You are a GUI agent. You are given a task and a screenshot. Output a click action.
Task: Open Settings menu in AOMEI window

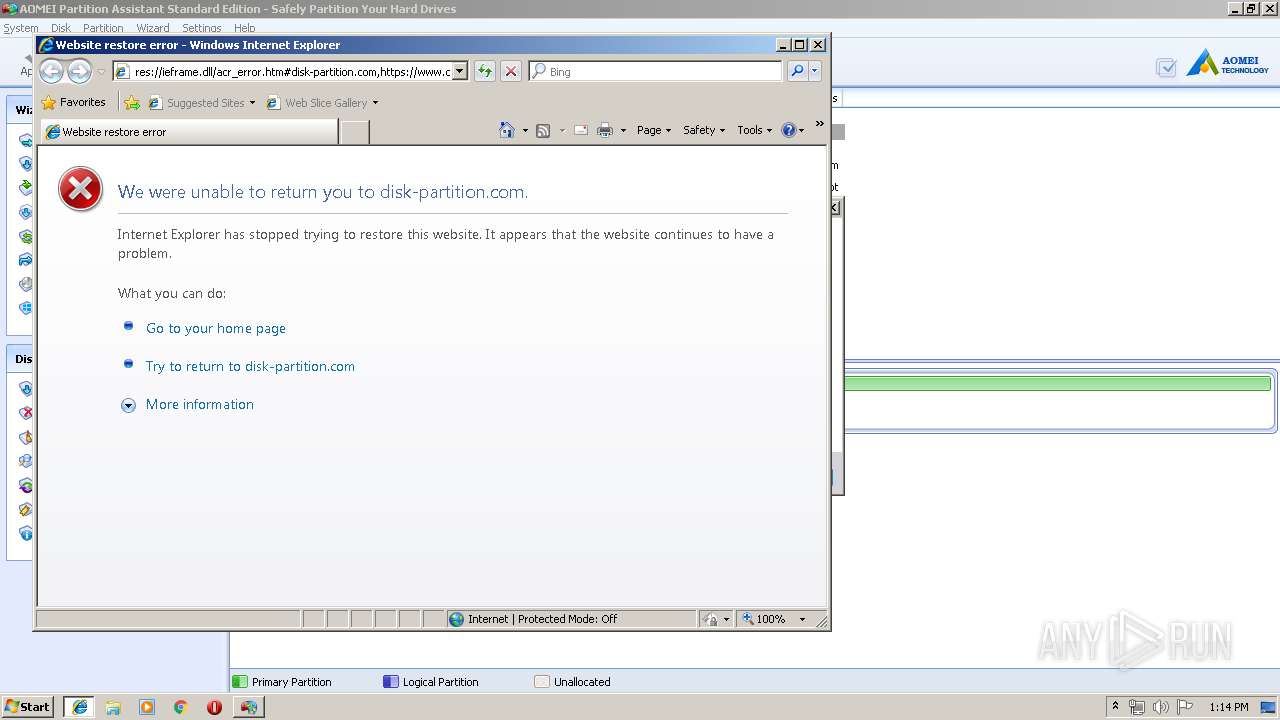point(201,28)
